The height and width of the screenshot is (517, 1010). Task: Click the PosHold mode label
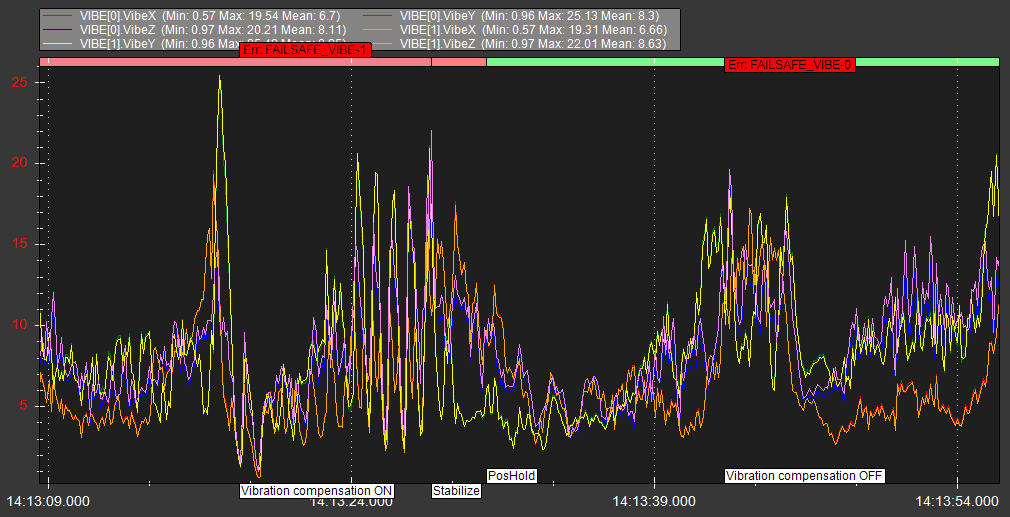[x=511, y=476]
